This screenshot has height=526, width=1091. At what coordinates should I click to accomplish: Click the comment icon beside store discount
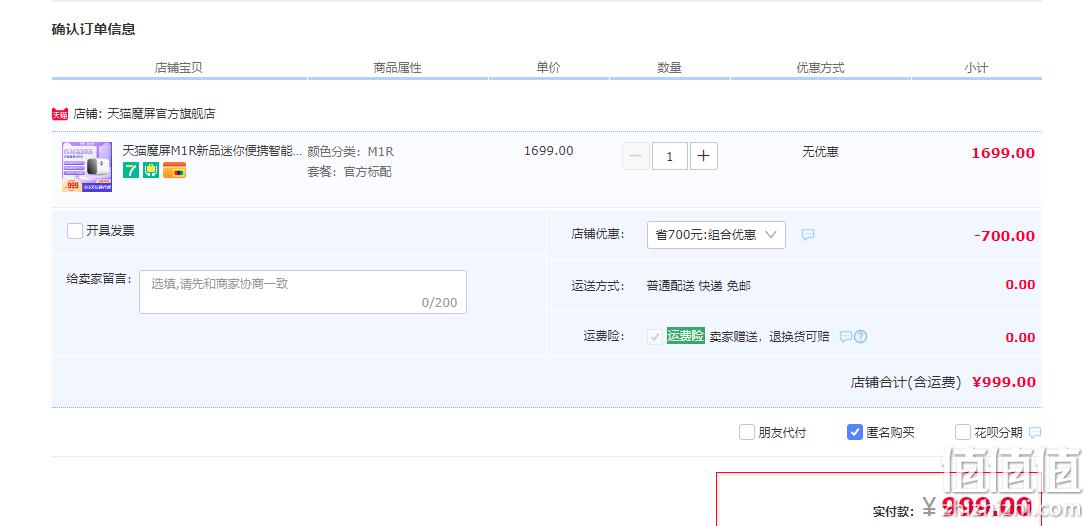pyautogui.click(x=808, y=234)
